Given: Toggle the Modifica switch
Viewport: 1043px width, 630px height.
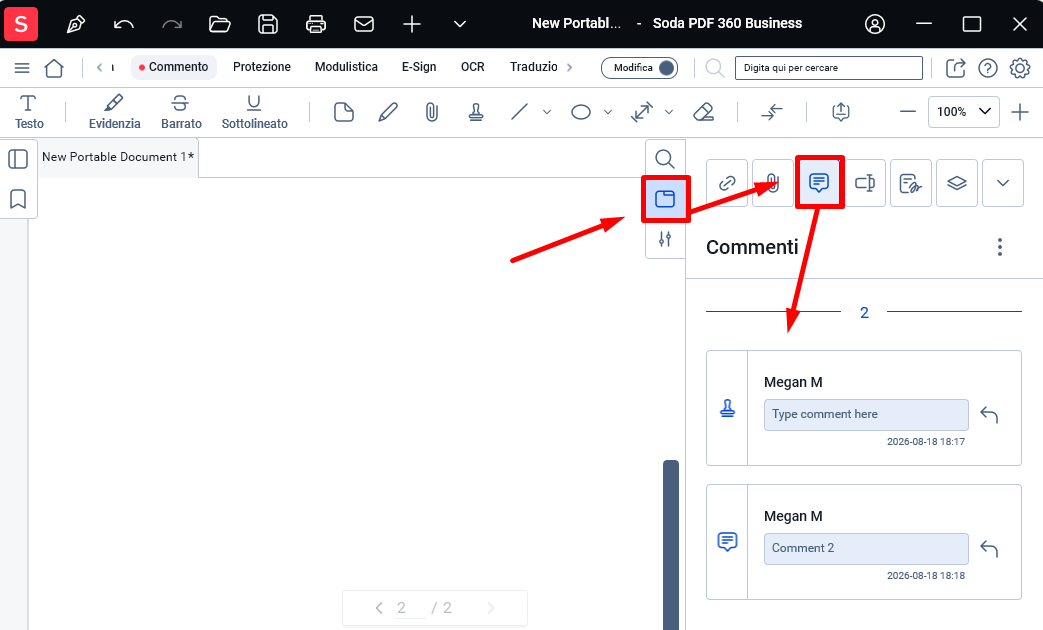Looking at the screenshot, I should click(639, 68).
